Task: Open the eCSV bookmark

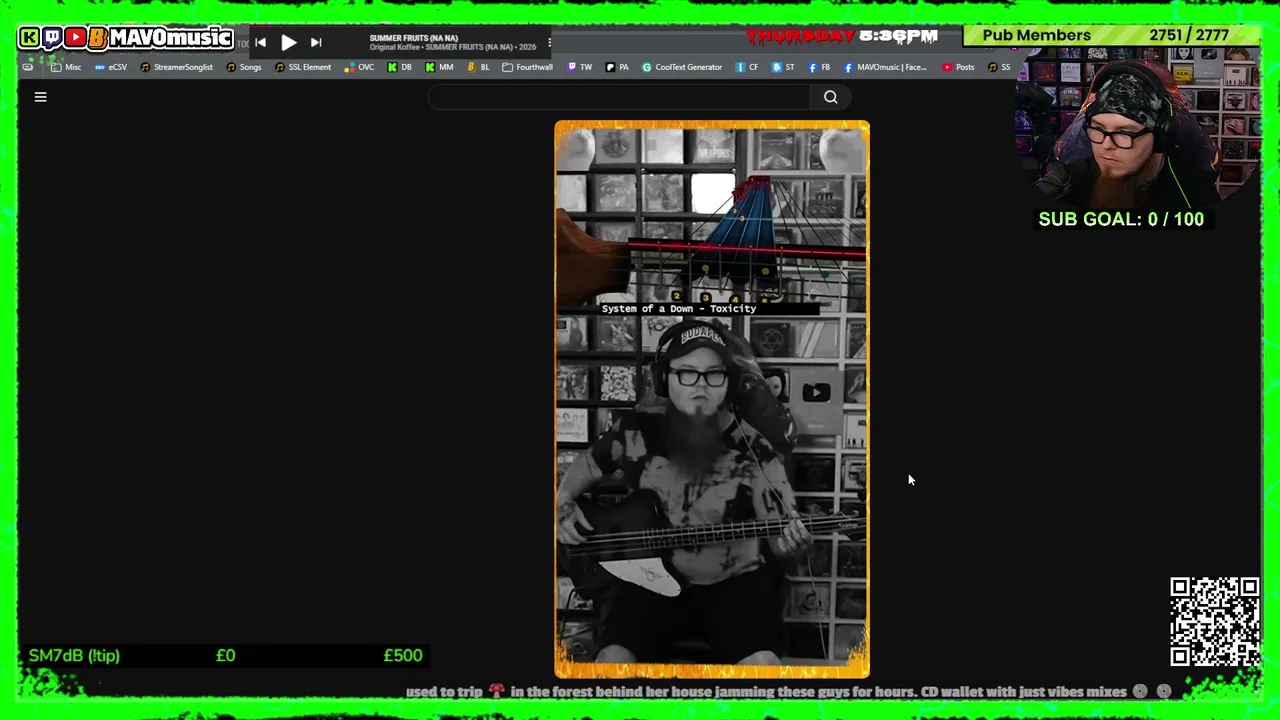Action: (x=110, y=67)
